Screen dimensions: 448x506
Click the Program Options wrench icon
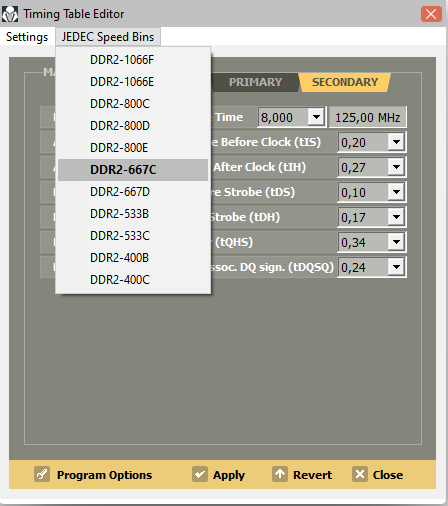point(42,474)
